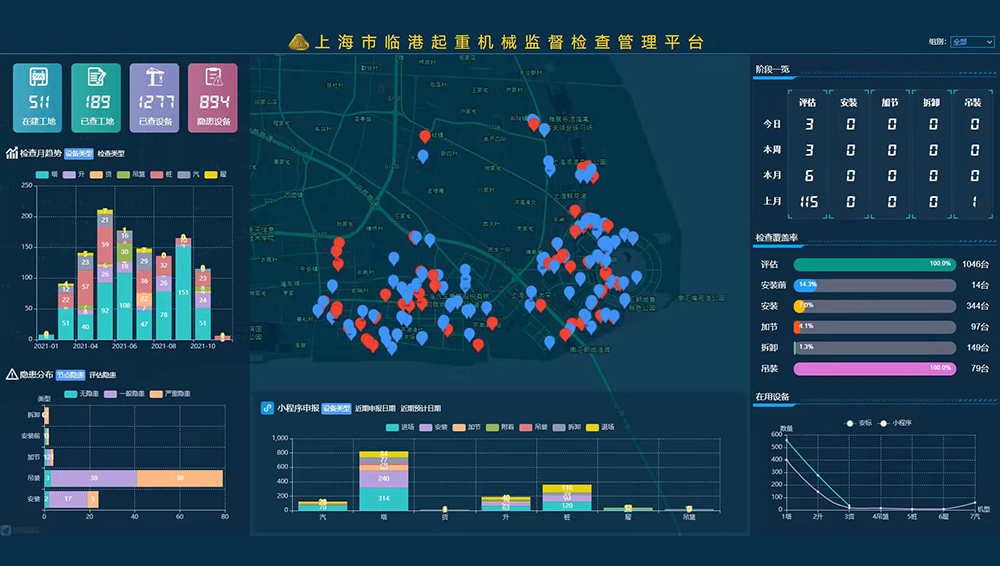
Task: Click the 设备类型 button in 检查月趋势
Action: (79, 153)
